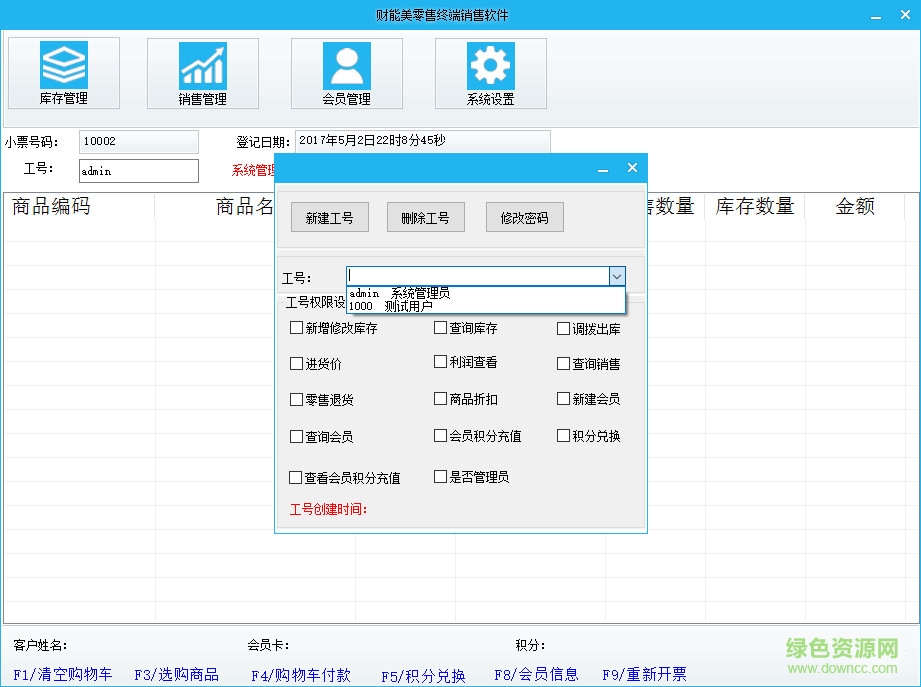This screenshot has width=921, height=687.
Task: Click the 小票号码 input field
Action: (x=138, y=142)
